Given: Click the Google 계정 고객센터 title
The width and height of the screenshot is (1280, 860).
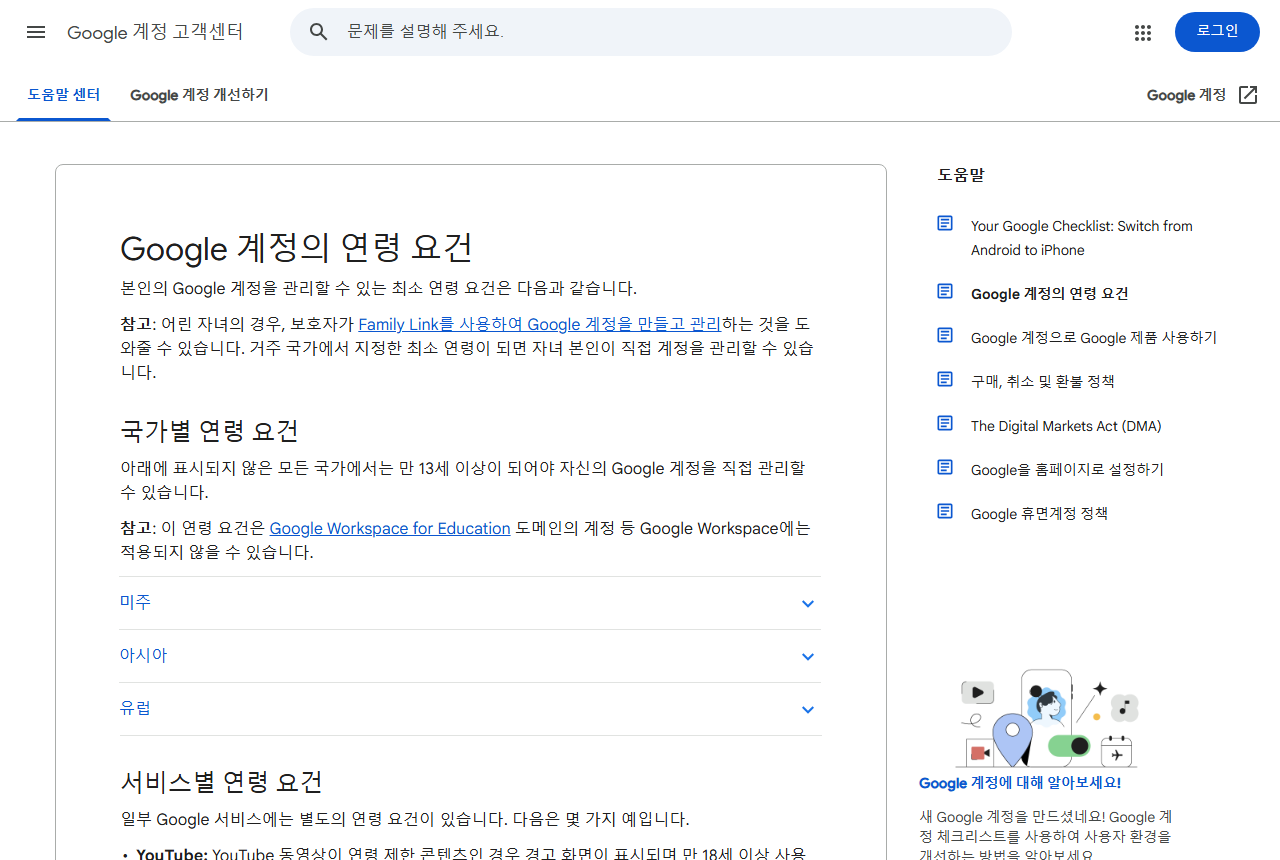Looking at the screenshot, I should coord(155,32).
